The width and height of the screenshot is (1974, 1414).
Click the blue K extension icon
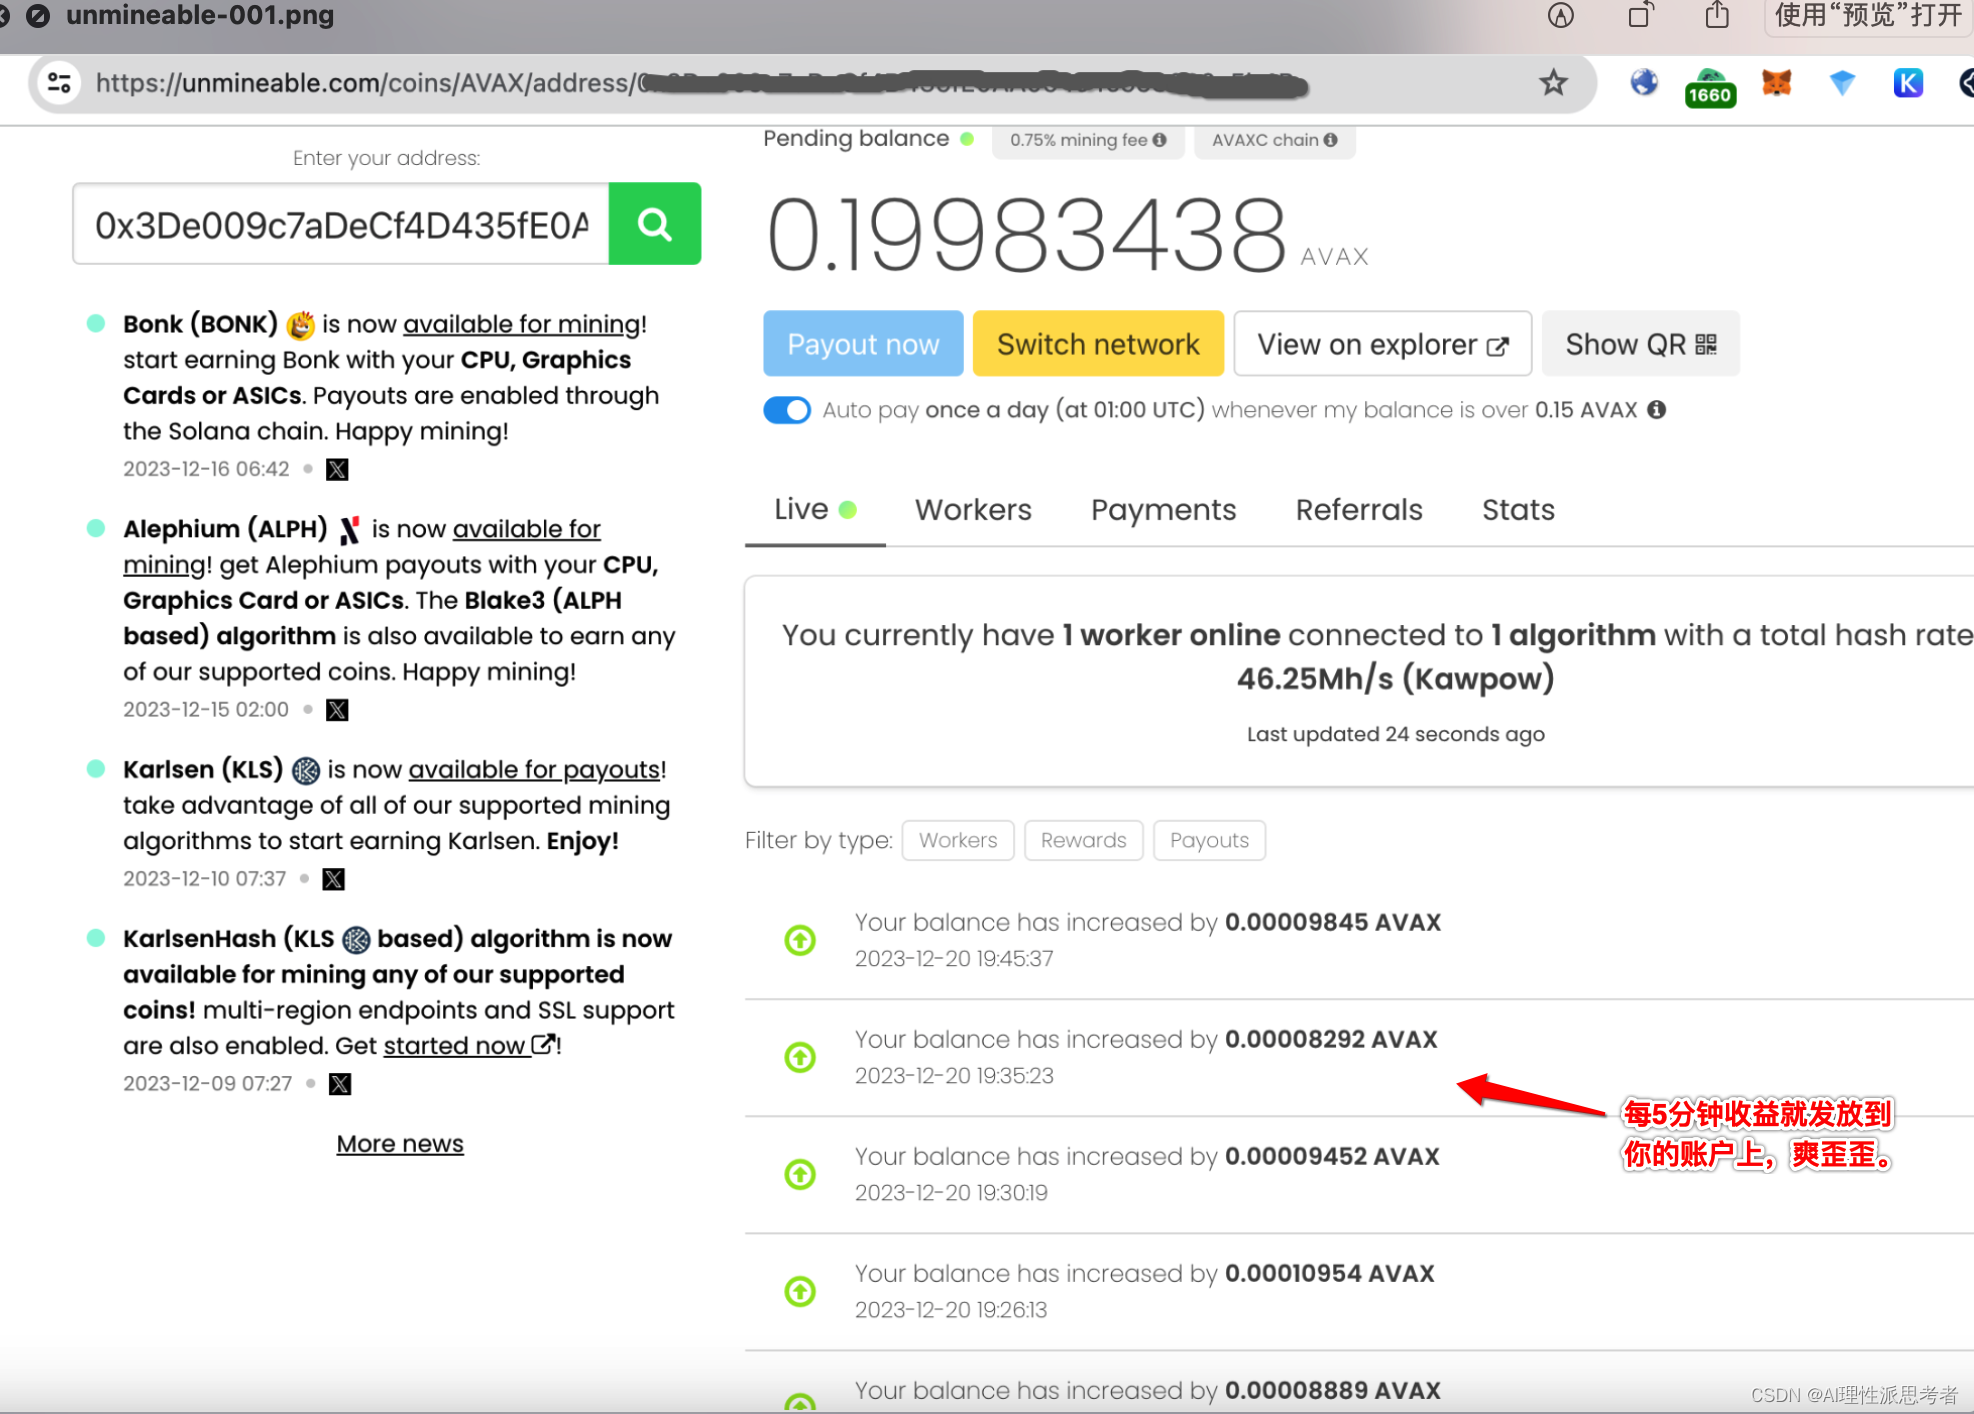coord(1907,83)
